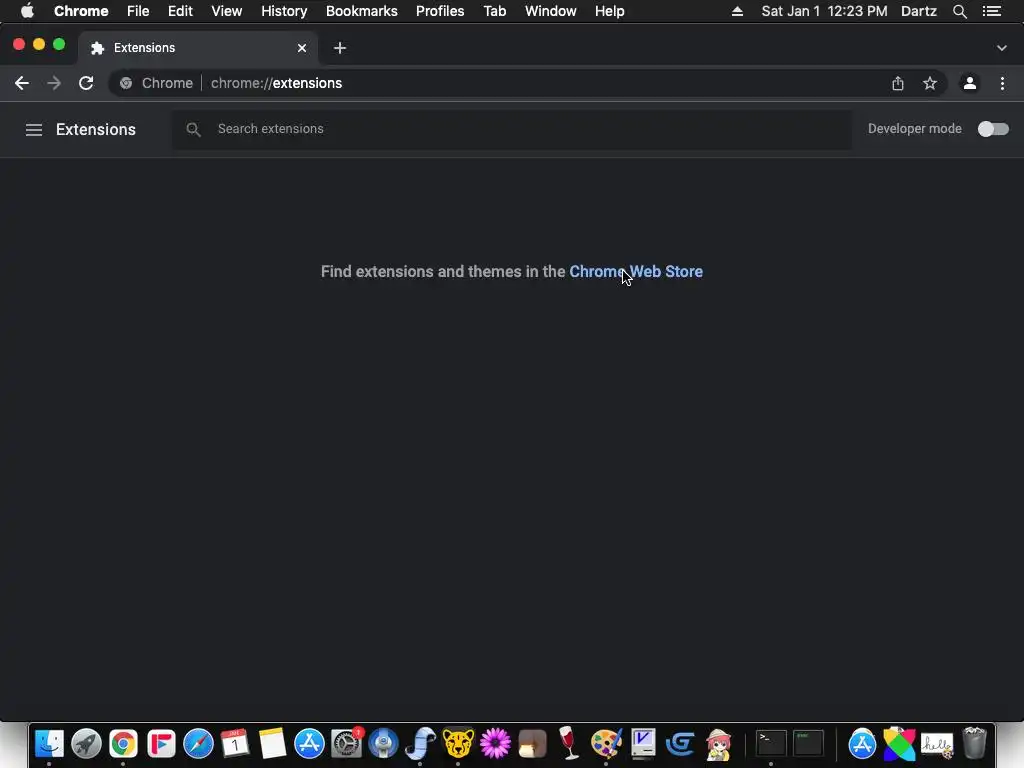
Task: Open System Preferences gear in Dock
Action: click(346, 744)
